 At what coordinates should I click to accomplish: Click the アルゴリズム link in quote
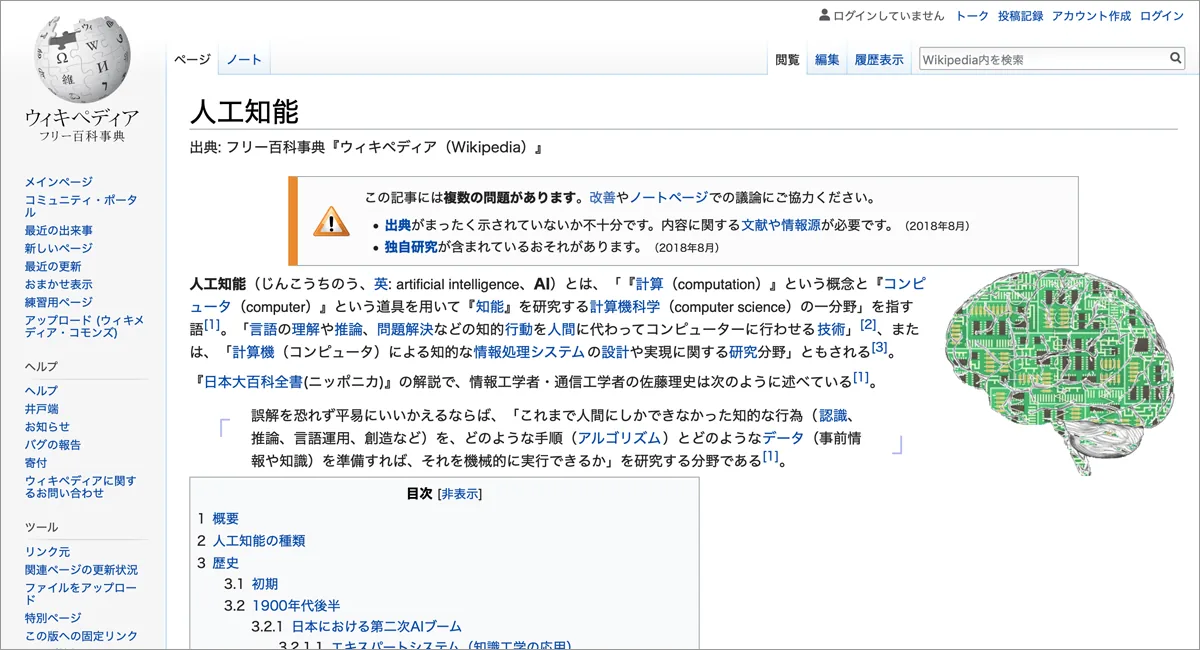[620, 438]
